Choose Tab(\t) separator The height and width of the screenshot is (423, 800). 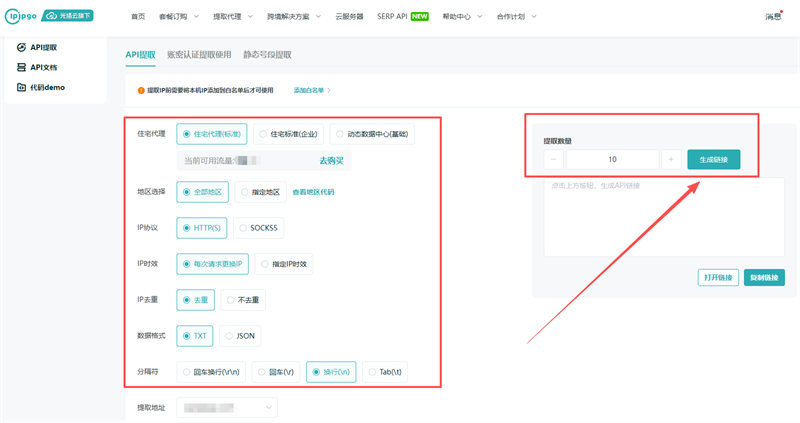385,372
